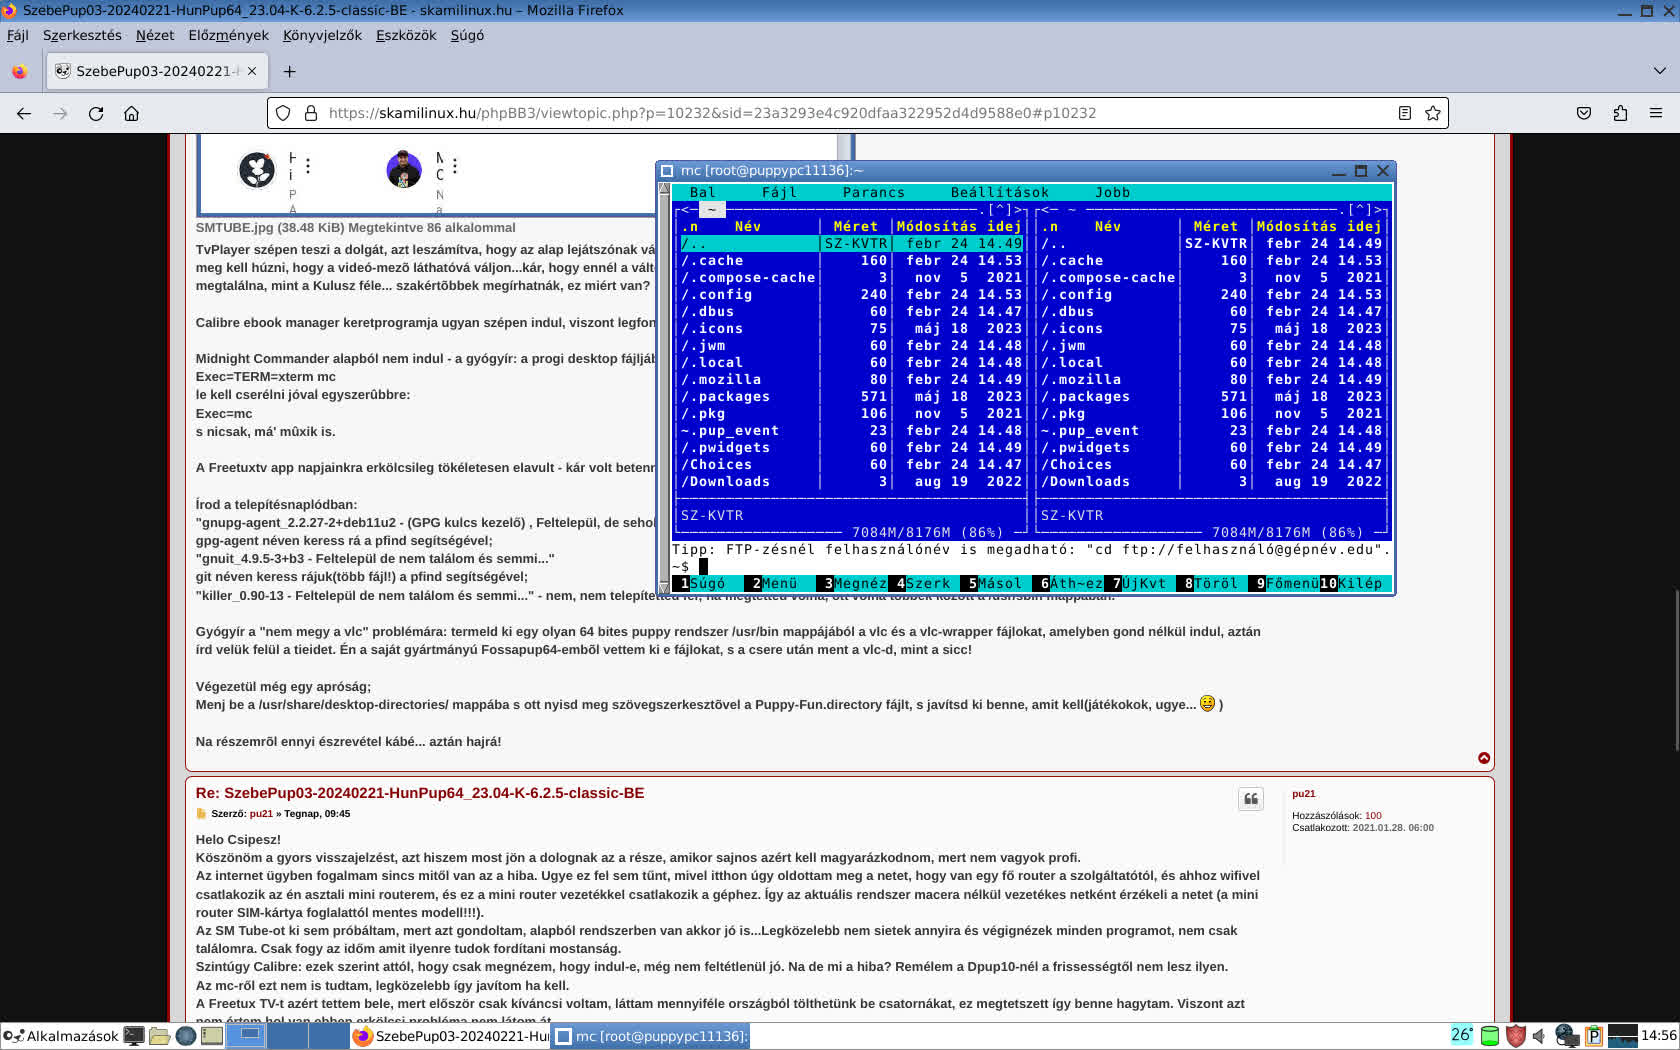Sort right mc panel by Név column

pyautogui.click(x=1107, y=227)
